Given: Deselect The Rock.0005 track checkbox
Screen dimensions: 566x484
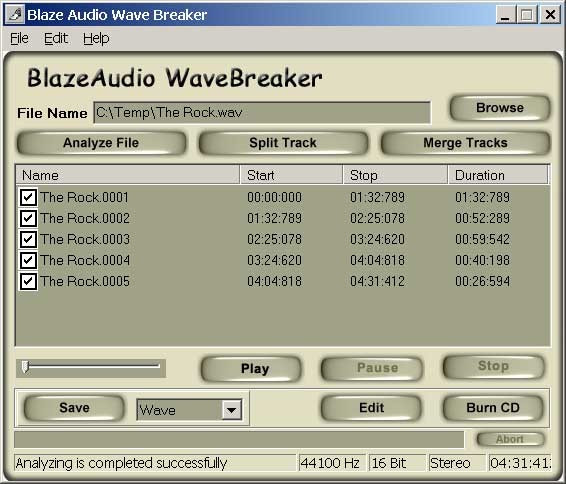Looking at the screenshot, I should pos(28,282).
